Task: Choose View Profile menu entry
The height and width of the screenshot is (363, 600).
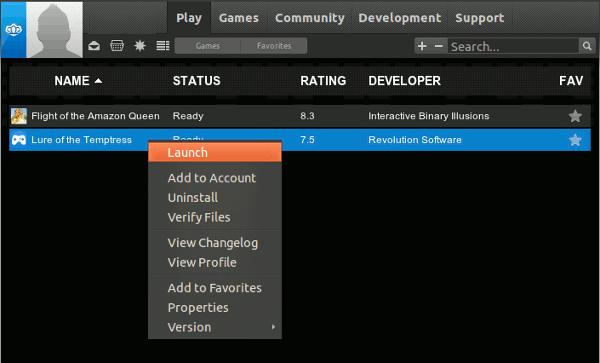Action: tap(215, 262)
